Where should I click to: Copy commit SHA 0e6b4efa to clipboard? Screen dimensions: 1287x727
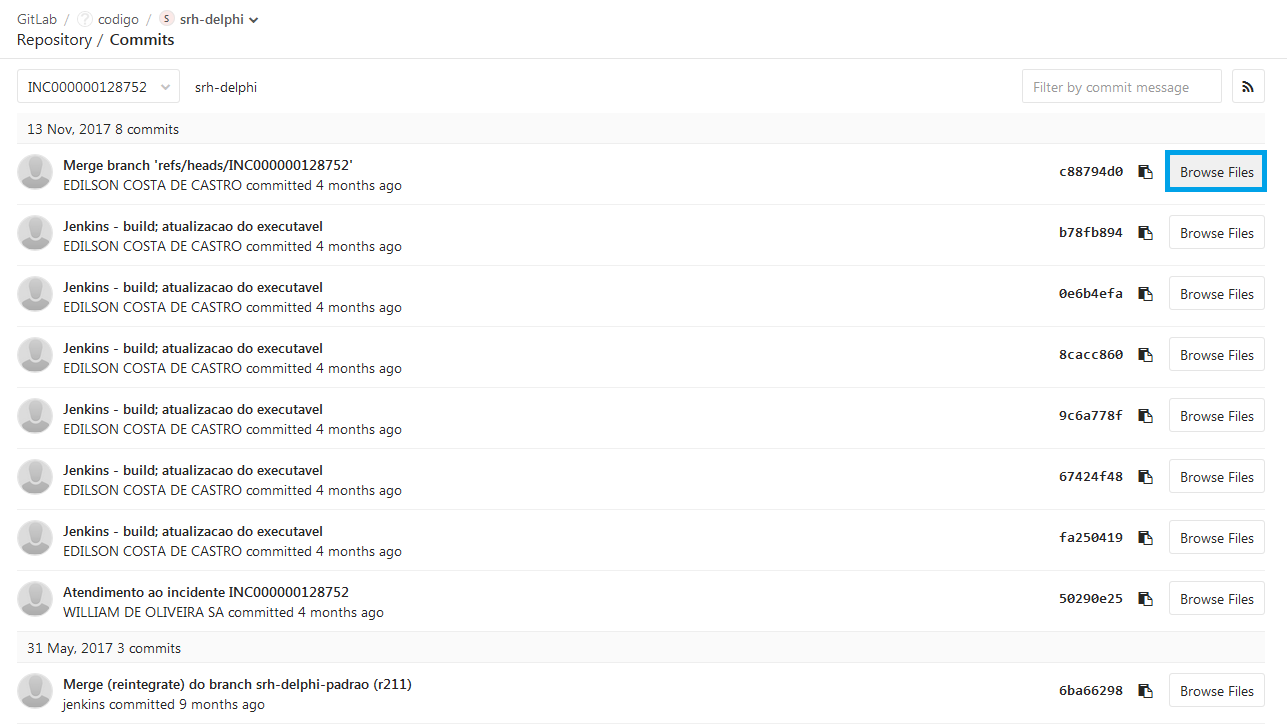(x=1146, y=294)
